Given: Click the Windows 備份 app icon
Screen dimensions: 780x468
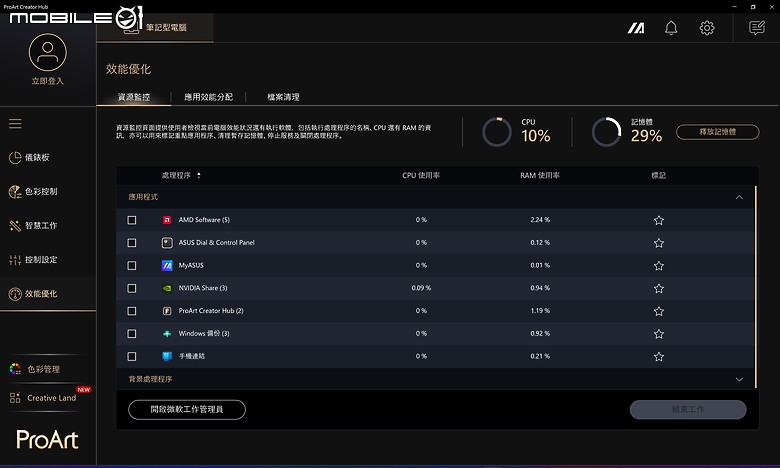Looking at the screenshot, I should point(167,334).
